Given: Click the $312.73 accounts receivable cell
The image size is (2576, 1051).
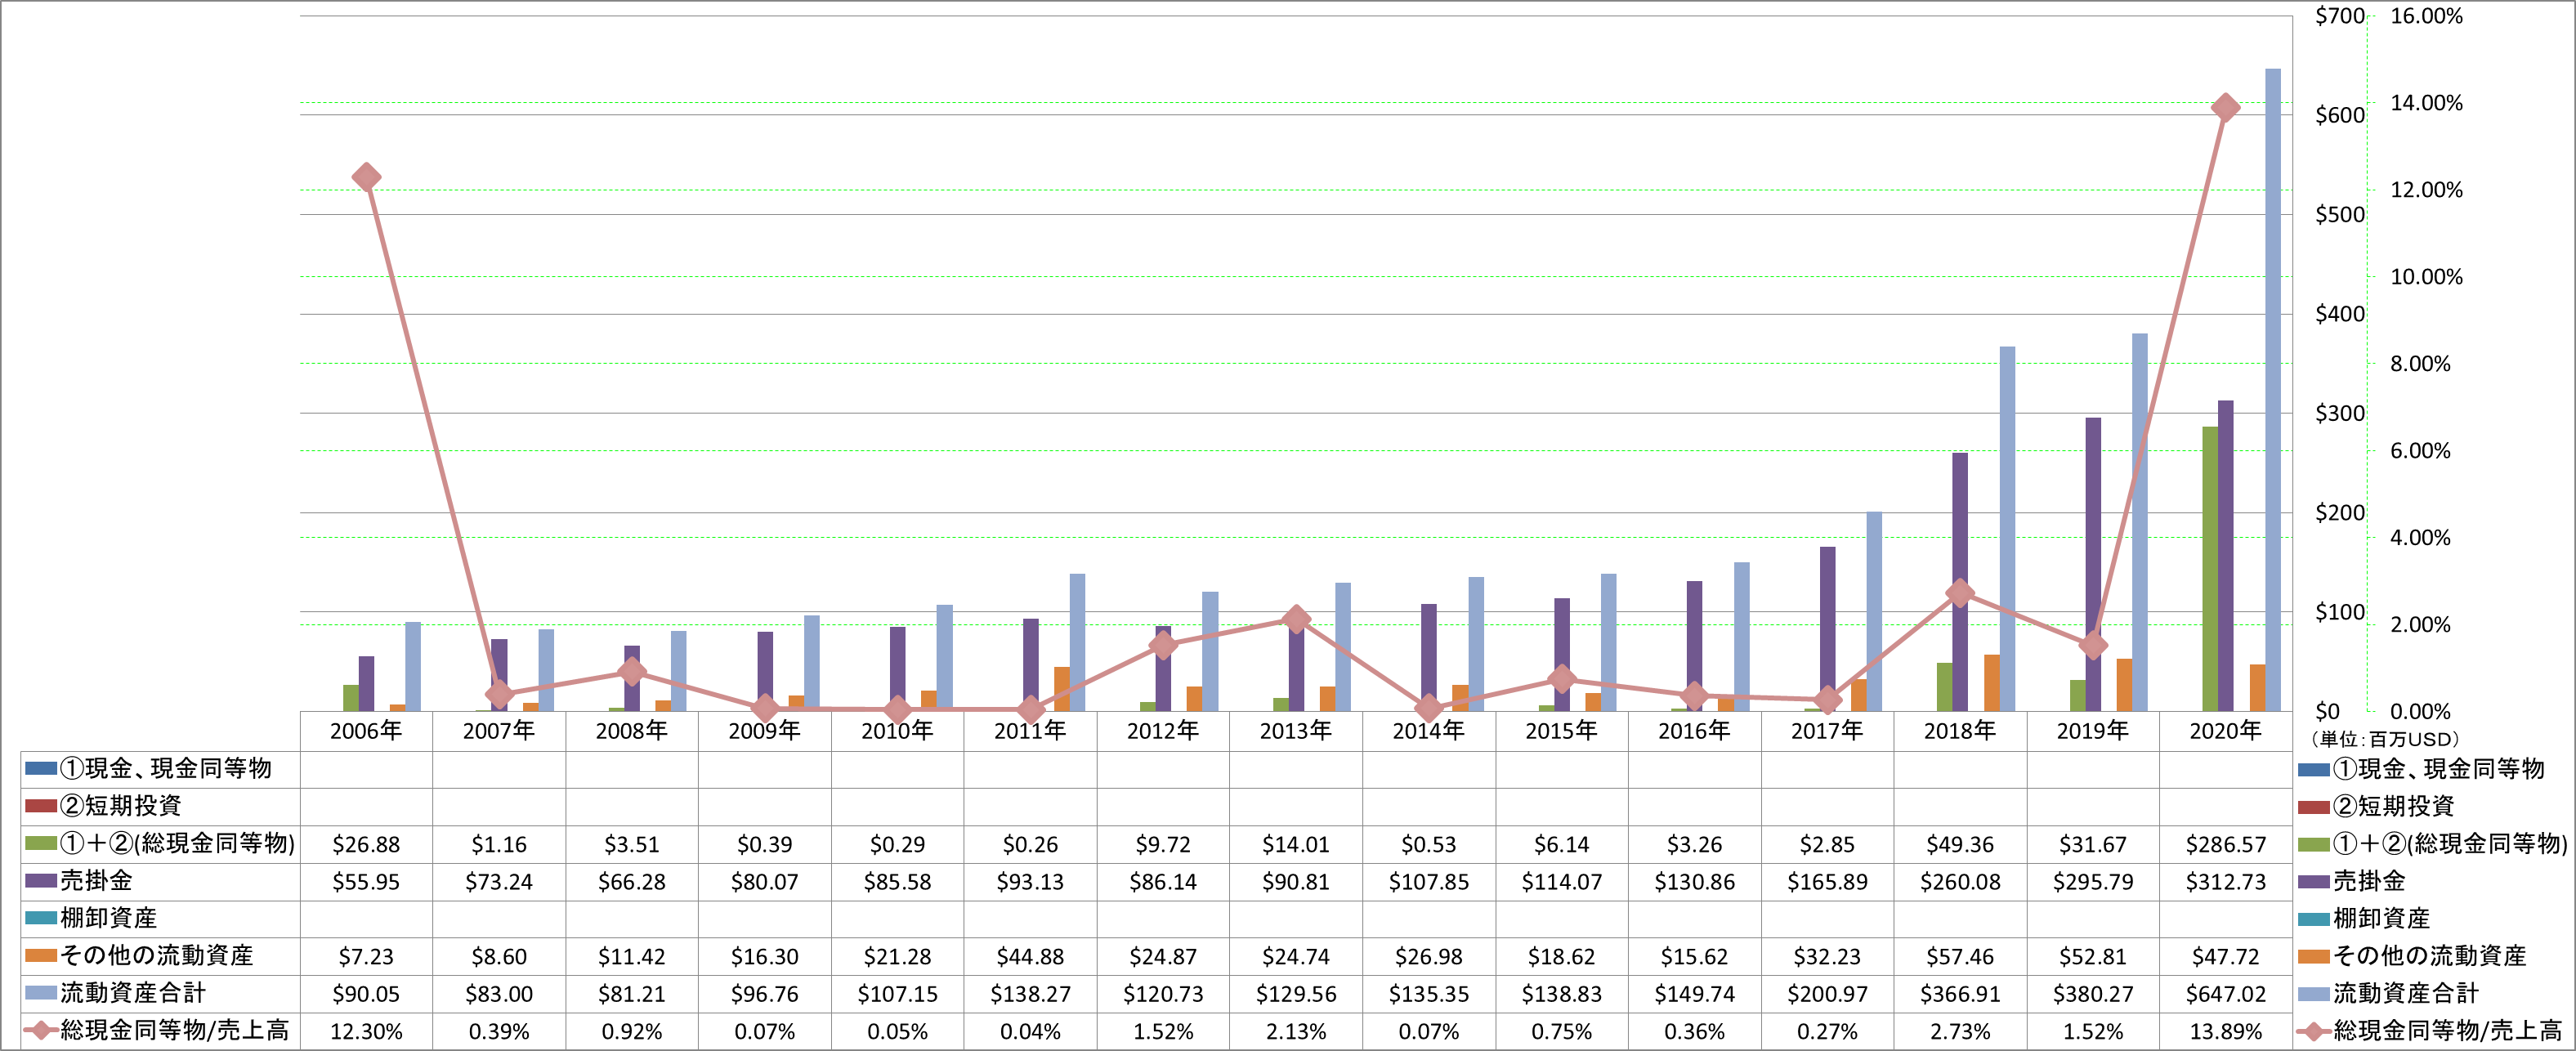Looking at the screenshot, I should coord(2225,882).
